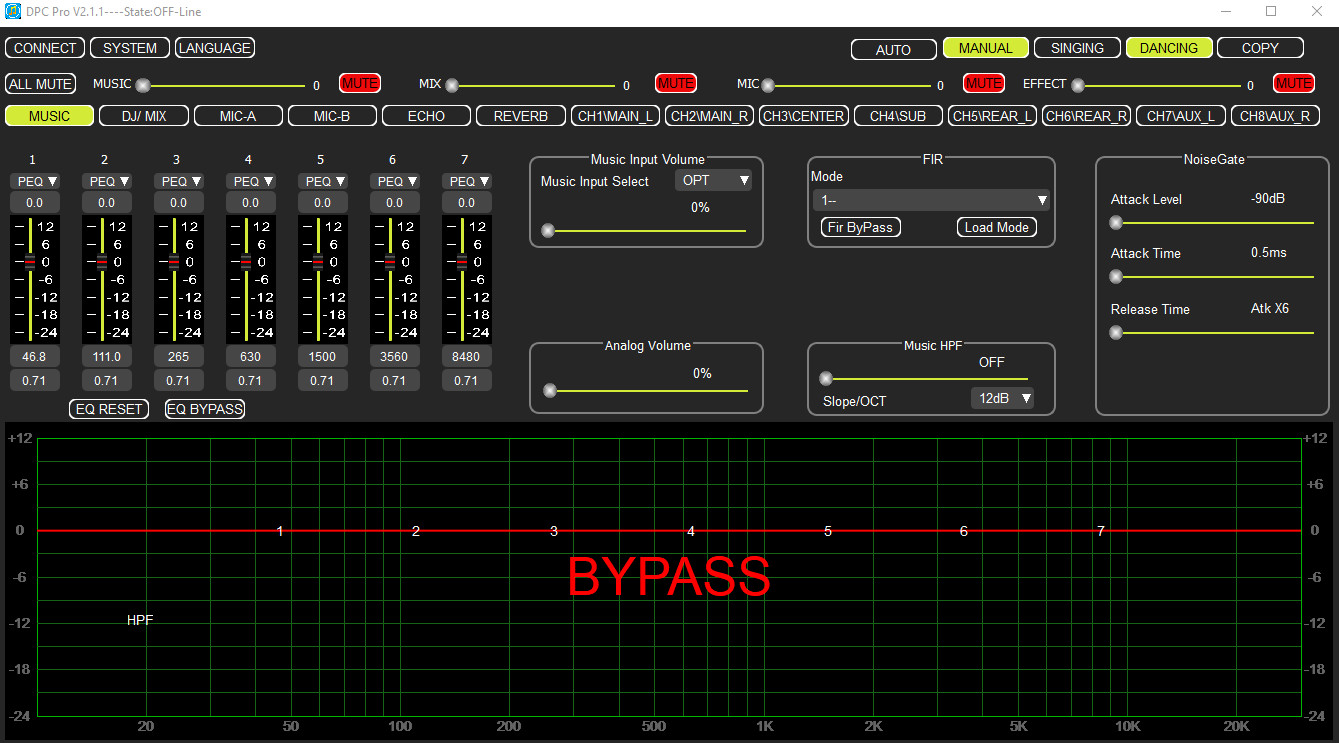Click EQ RESET
The width and height of the screenshot is (1339, 743).
(109, 409)
